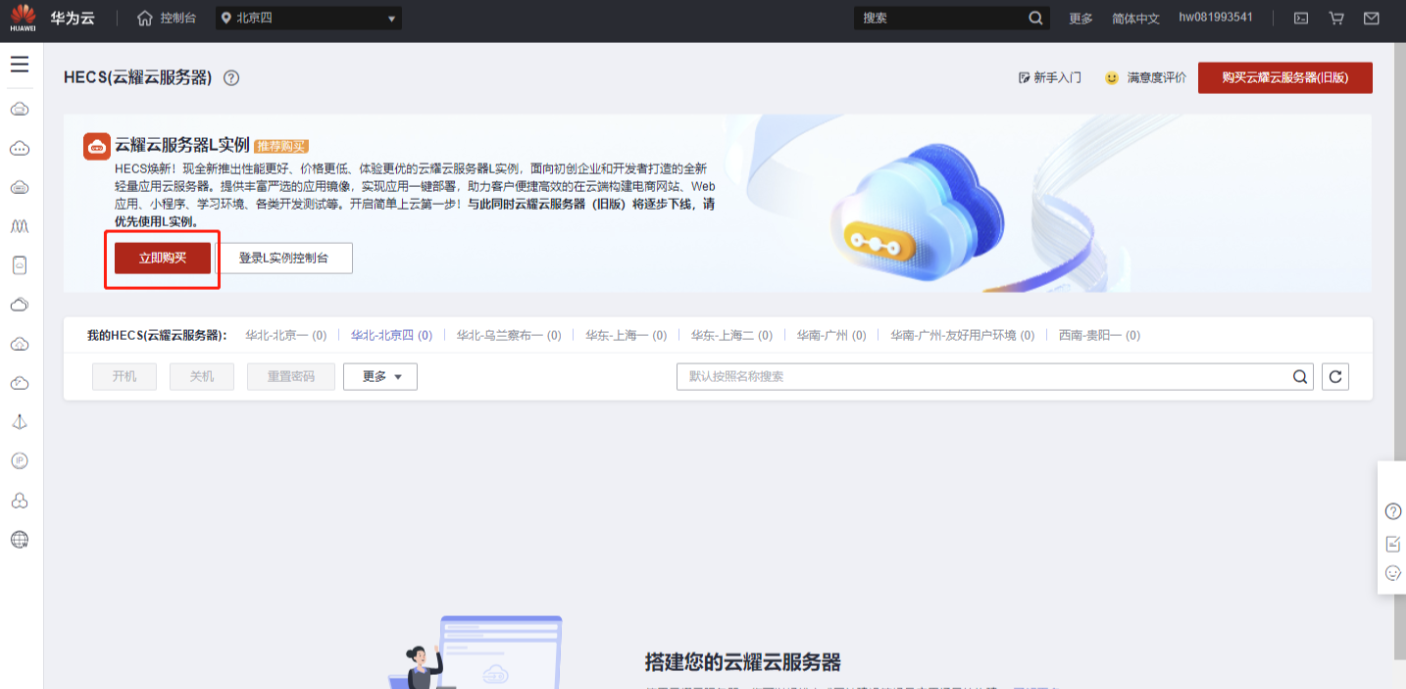Open the hamburger service list menu
Viewport: 1406px width, 689px height.
point(19,65)
